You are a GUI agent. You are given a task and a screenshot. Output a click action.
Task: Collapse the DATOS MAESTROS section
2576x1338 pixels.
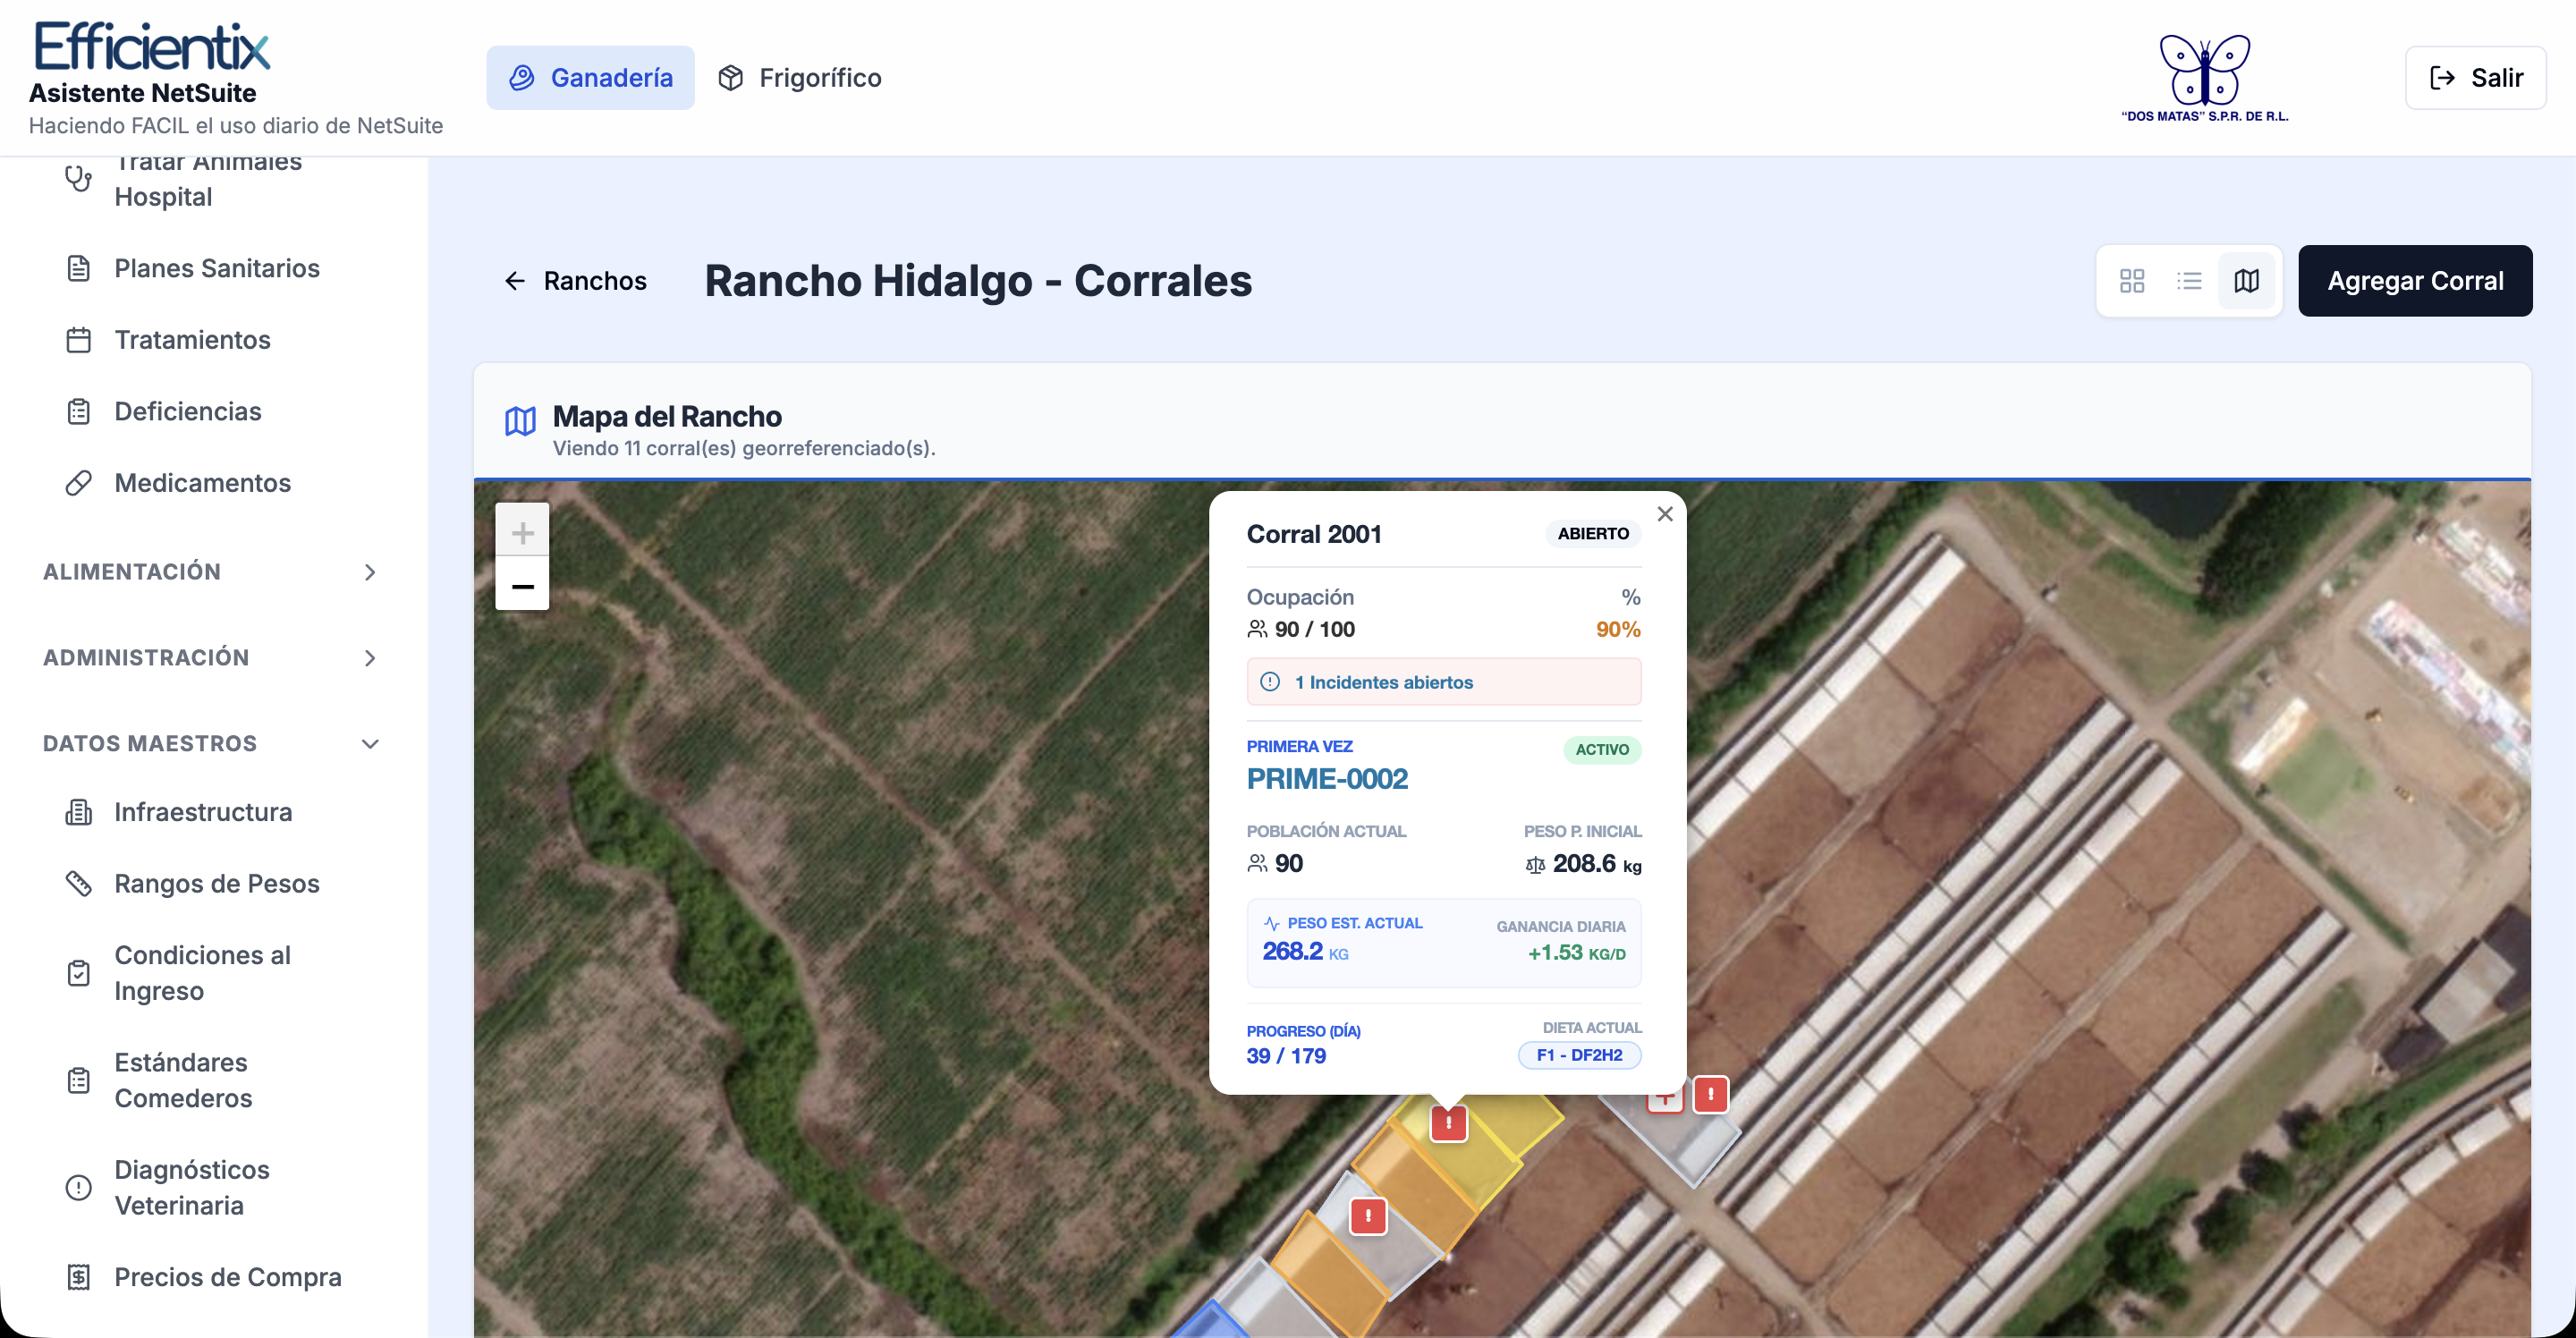coord(211,744)
